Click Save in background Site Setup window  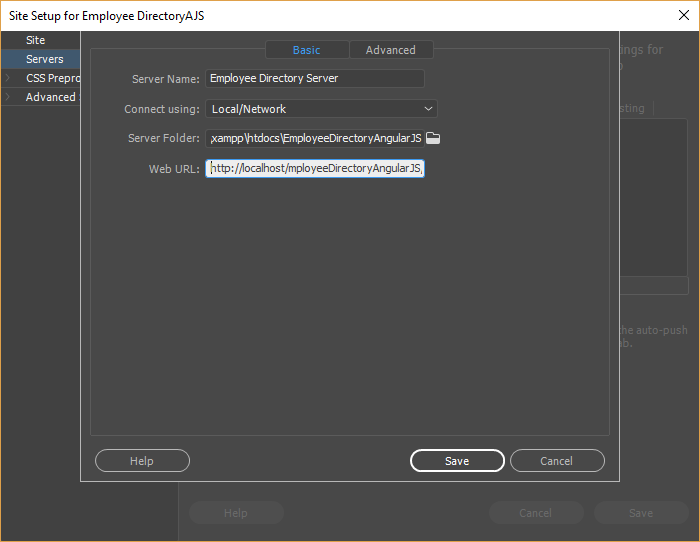tap(641, 513)
